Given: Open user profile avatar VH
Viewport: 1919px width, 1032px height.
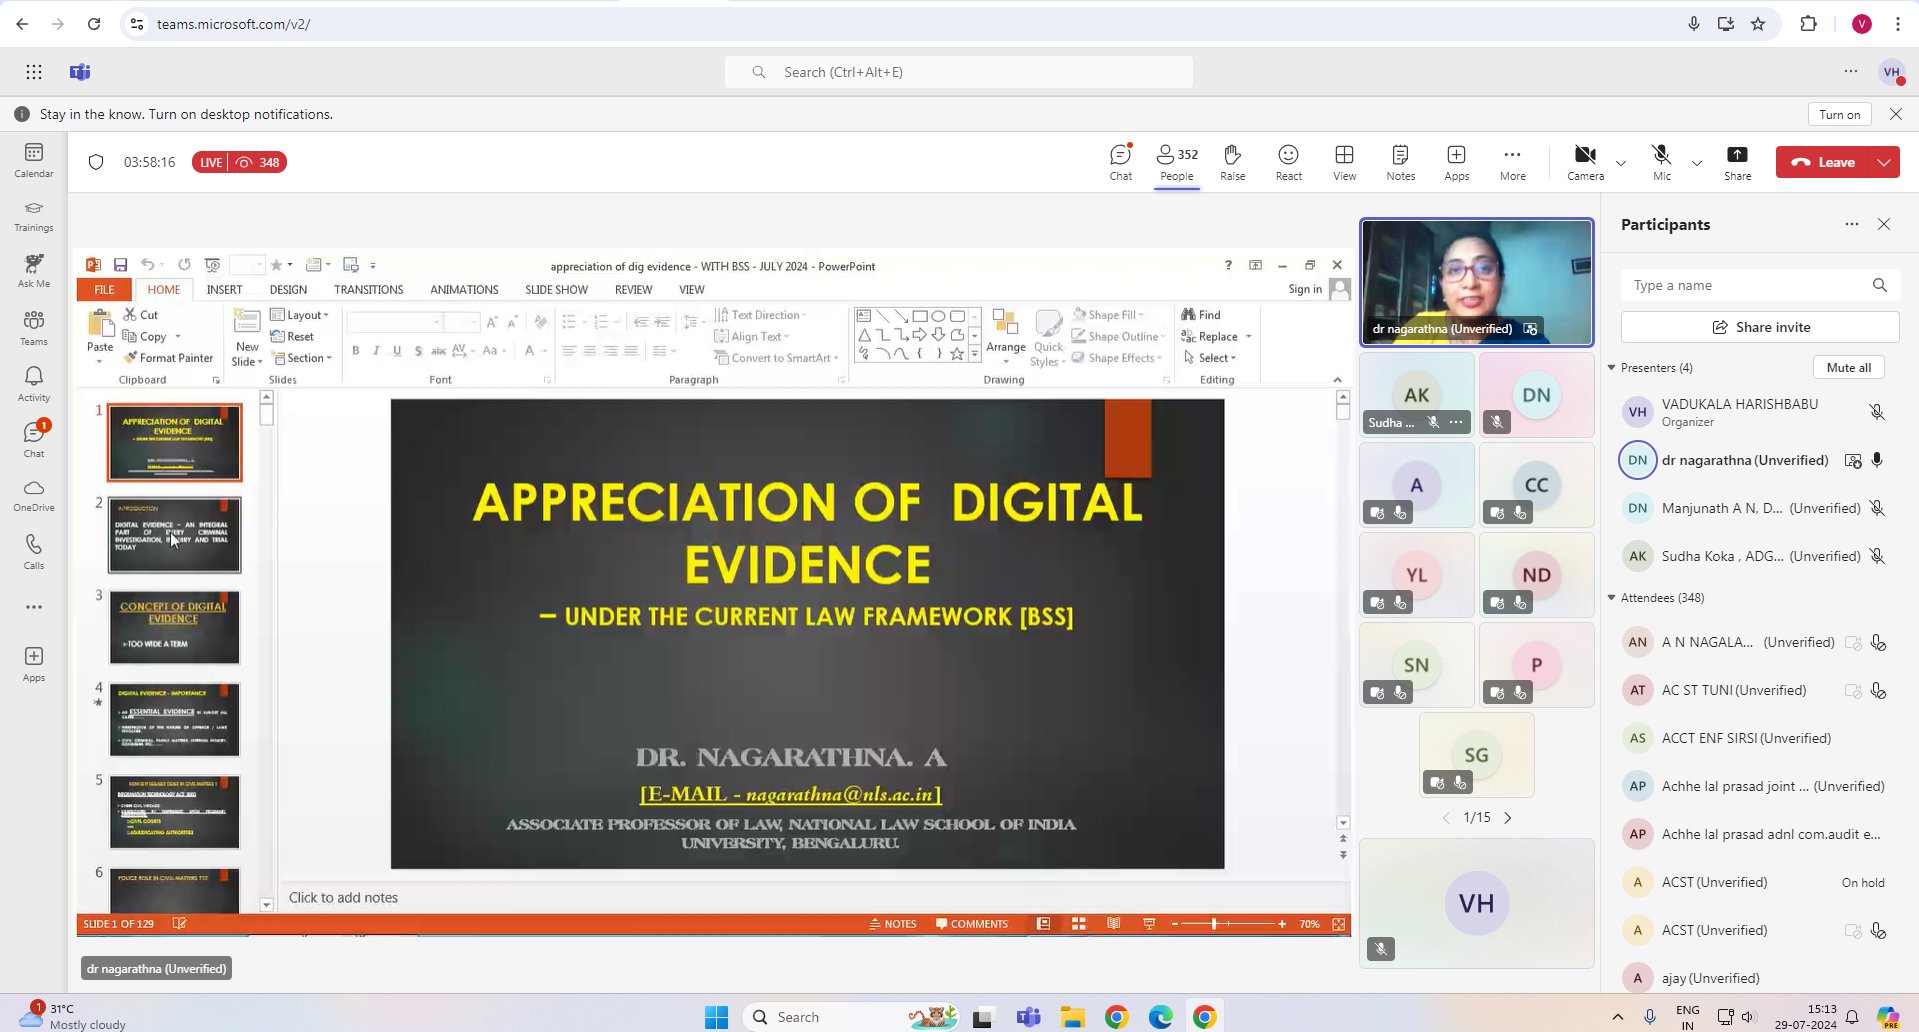Looking at the screenshot, I should [1891, 72].
